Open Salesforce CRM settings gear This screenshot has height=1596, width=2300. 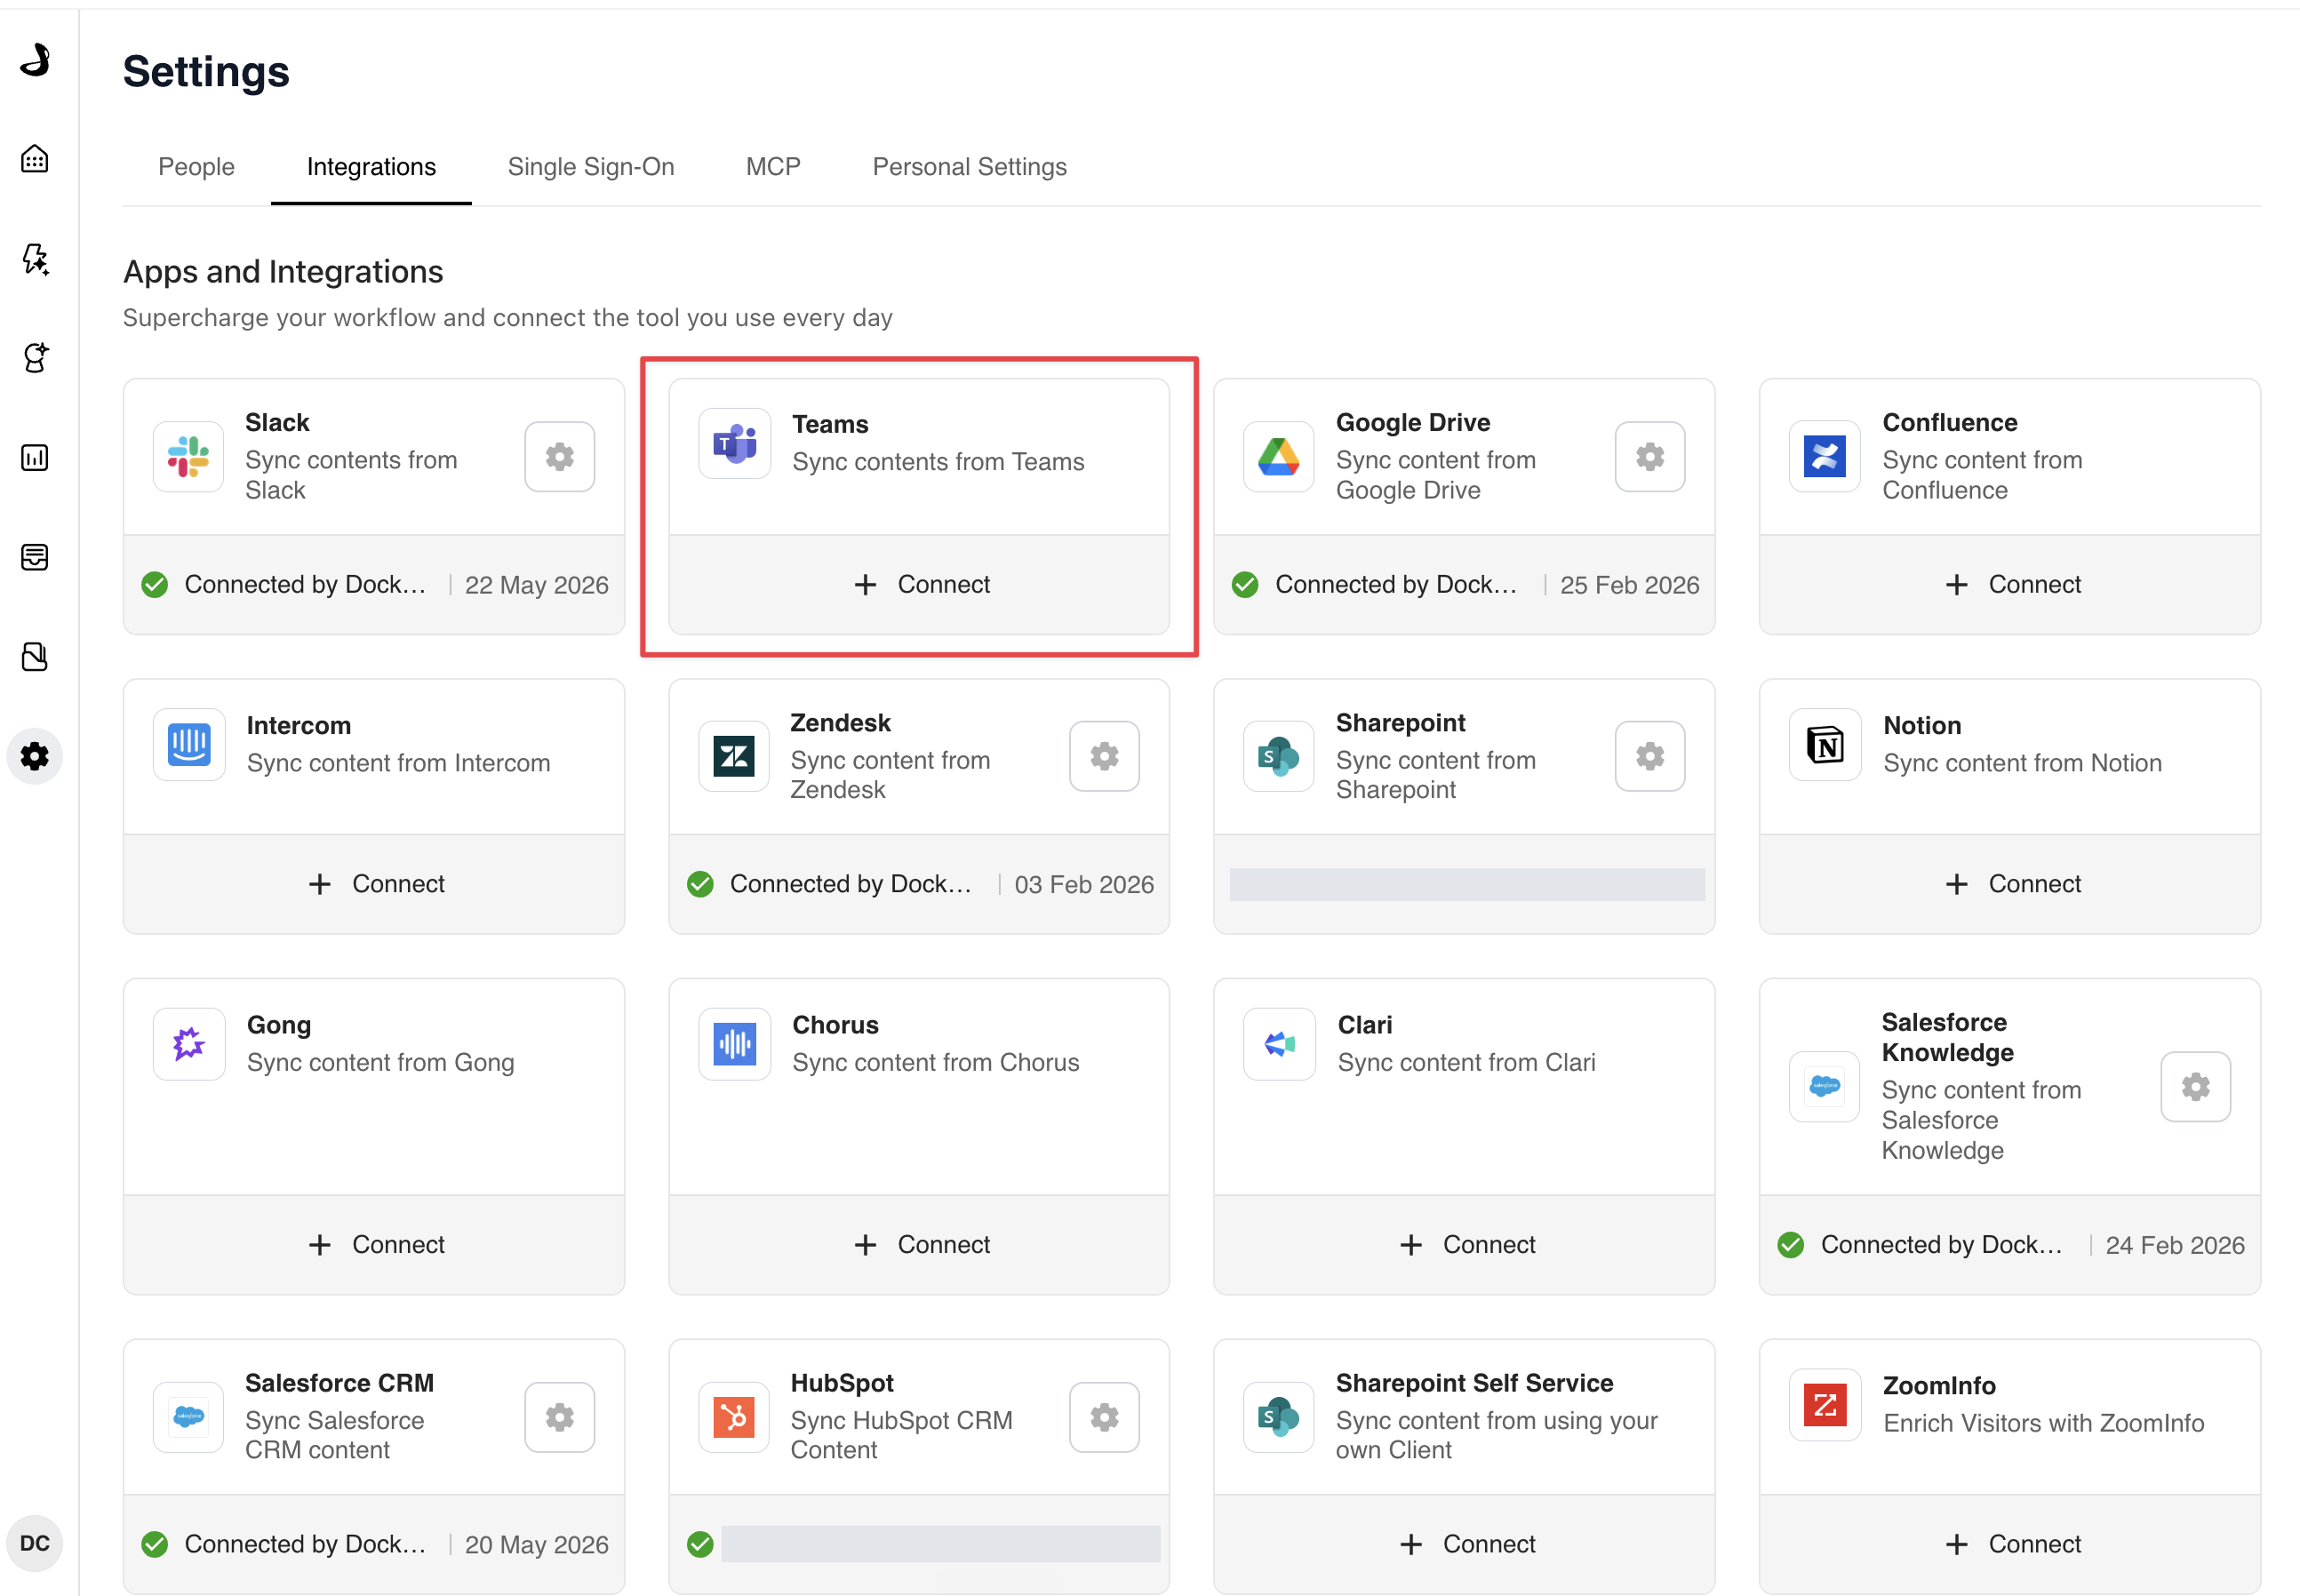point(560,1417)
